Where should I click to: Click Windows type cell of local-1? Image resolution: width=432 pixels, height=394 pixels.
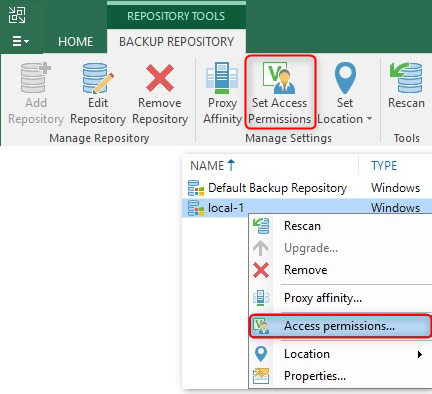395,208
